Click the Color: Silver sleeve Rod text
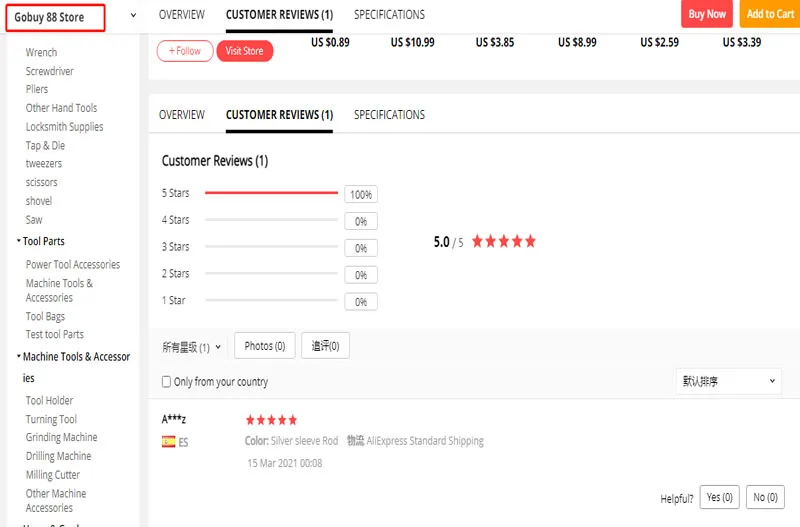Viewport: 800px width, 527px height. click(x=291, y=441)
